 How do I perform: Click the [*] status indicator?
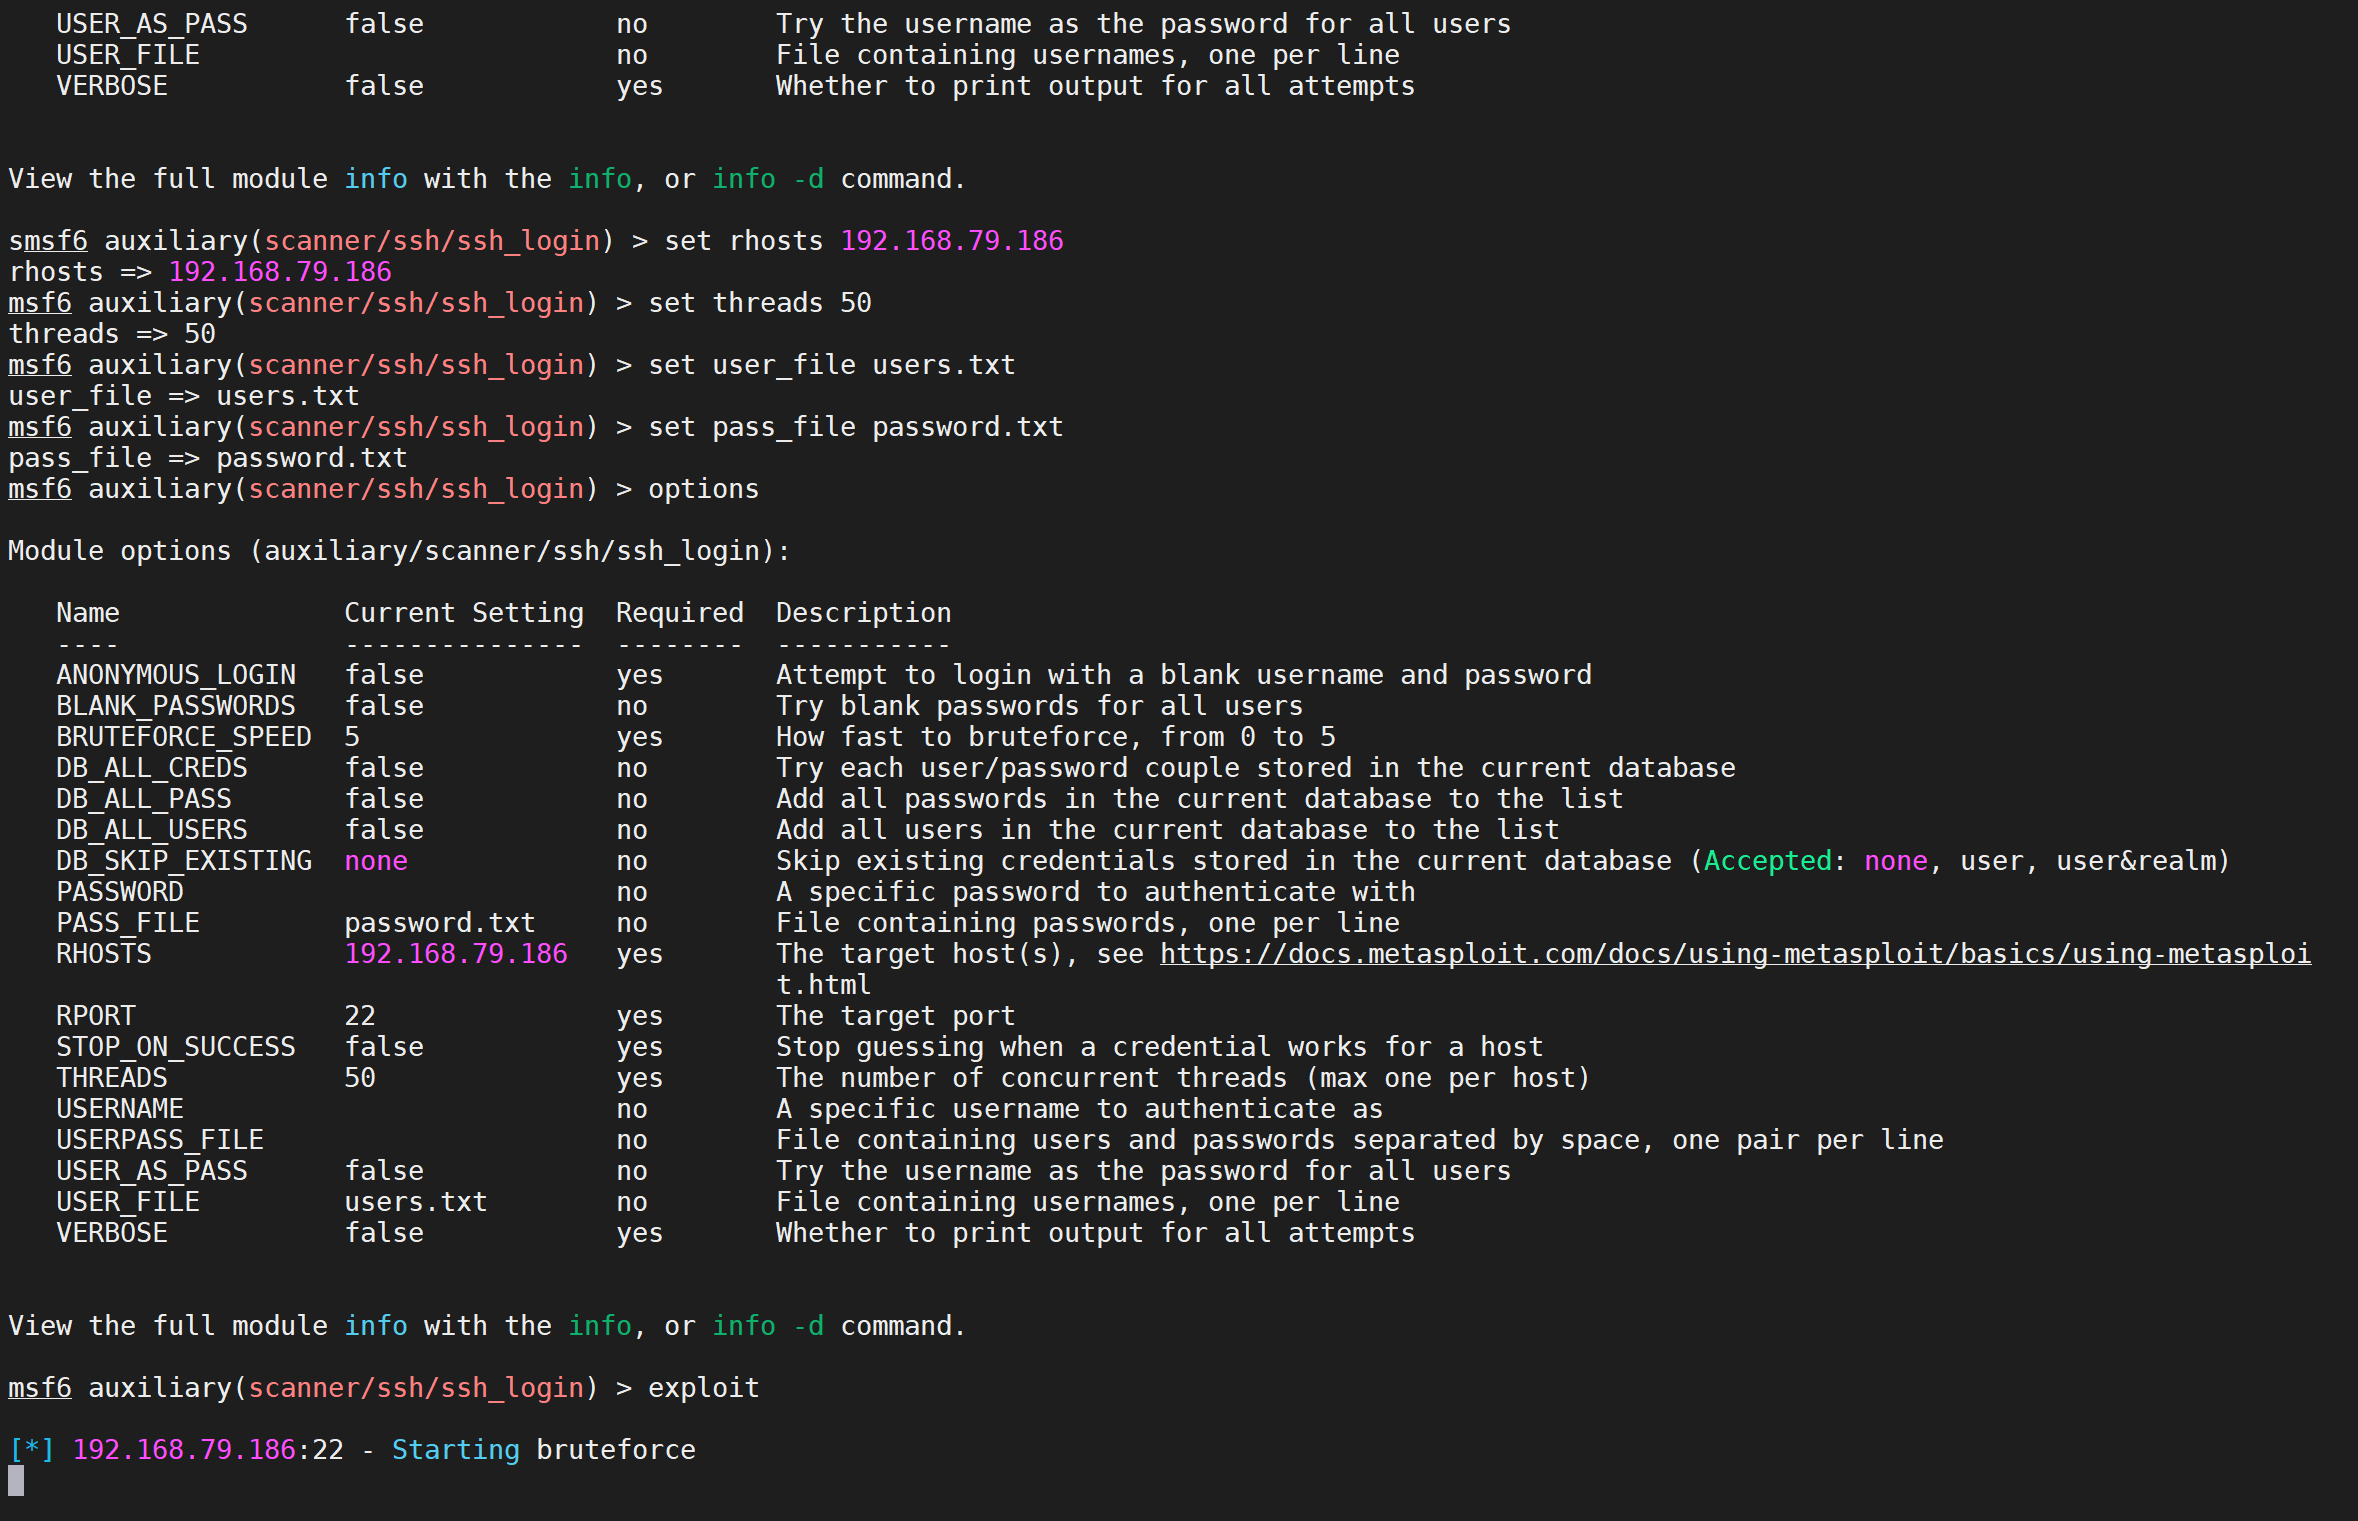pyautogui.click(x=32, y=1450)
